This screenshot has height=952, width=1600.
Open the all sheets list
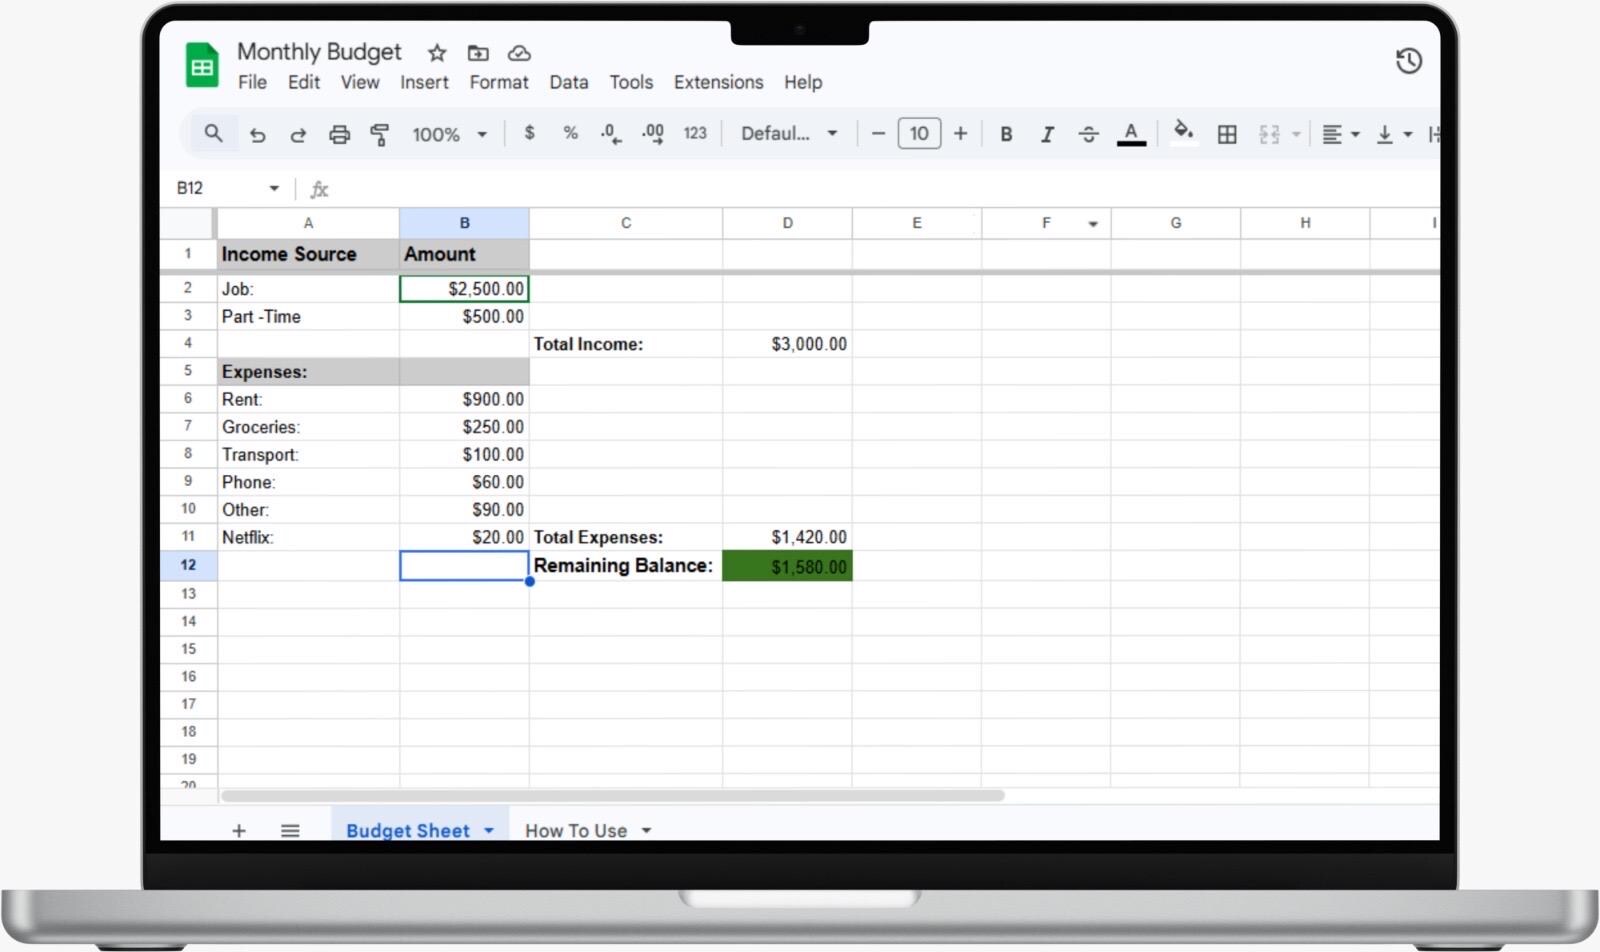pyautogui.click(x=290, y=830)
